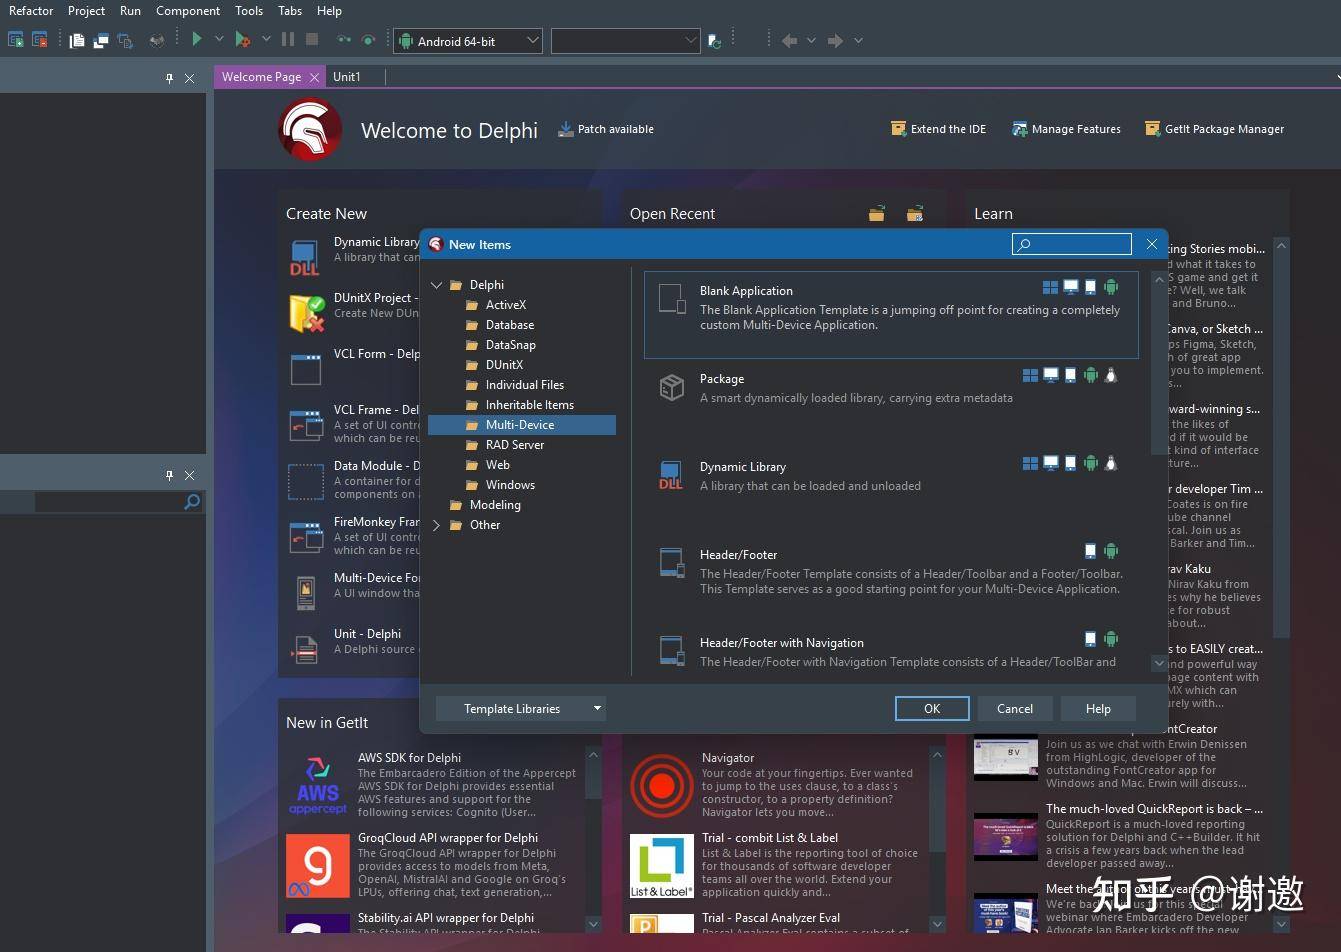This screenshot has width=1341, height=952.
Task: Click the Stop program toolbar icon
Action: 312,39
